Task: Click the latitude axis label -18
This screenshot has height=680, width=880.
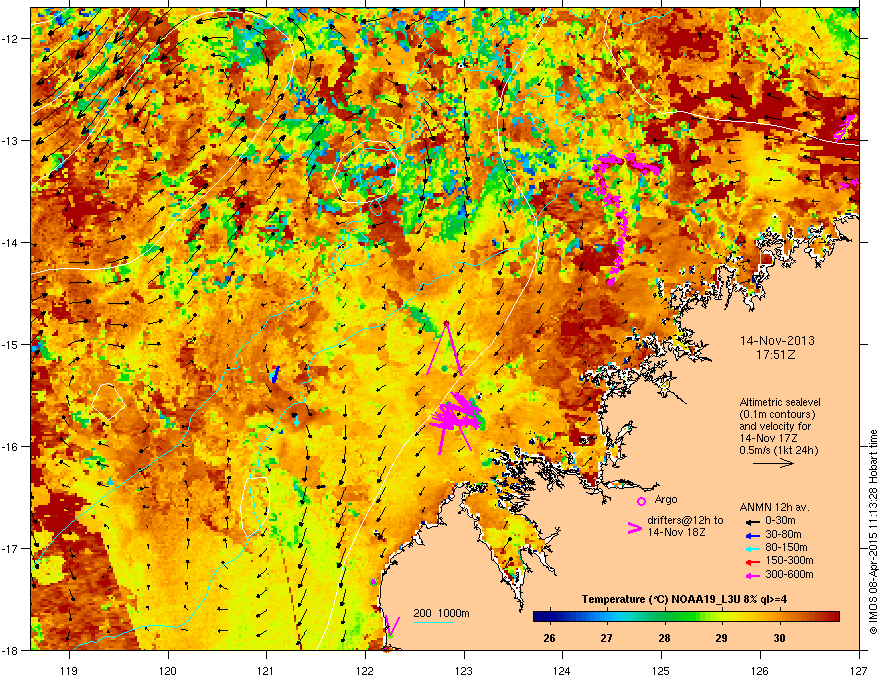Action: [x=11, y=650]
